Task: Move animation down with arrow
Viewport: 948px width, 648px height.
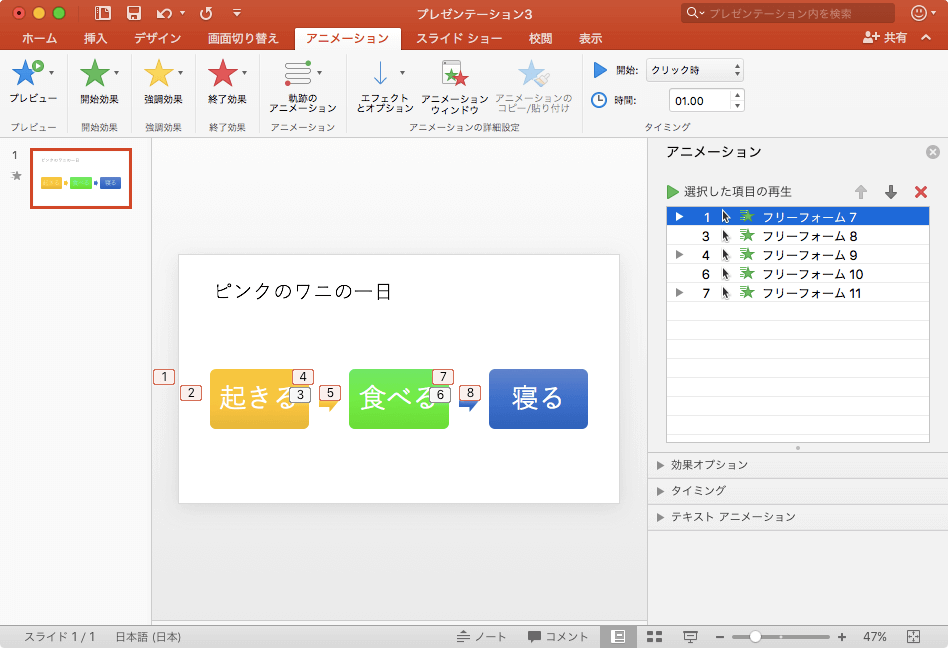Action: click(x=891, y=192)
